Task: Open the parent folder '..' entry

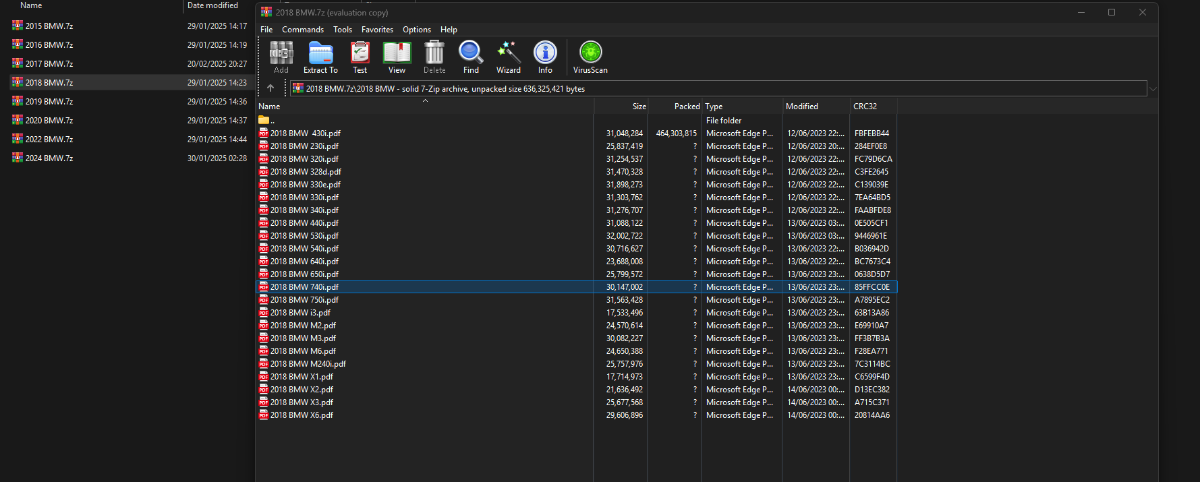Action: pos(266,120)
